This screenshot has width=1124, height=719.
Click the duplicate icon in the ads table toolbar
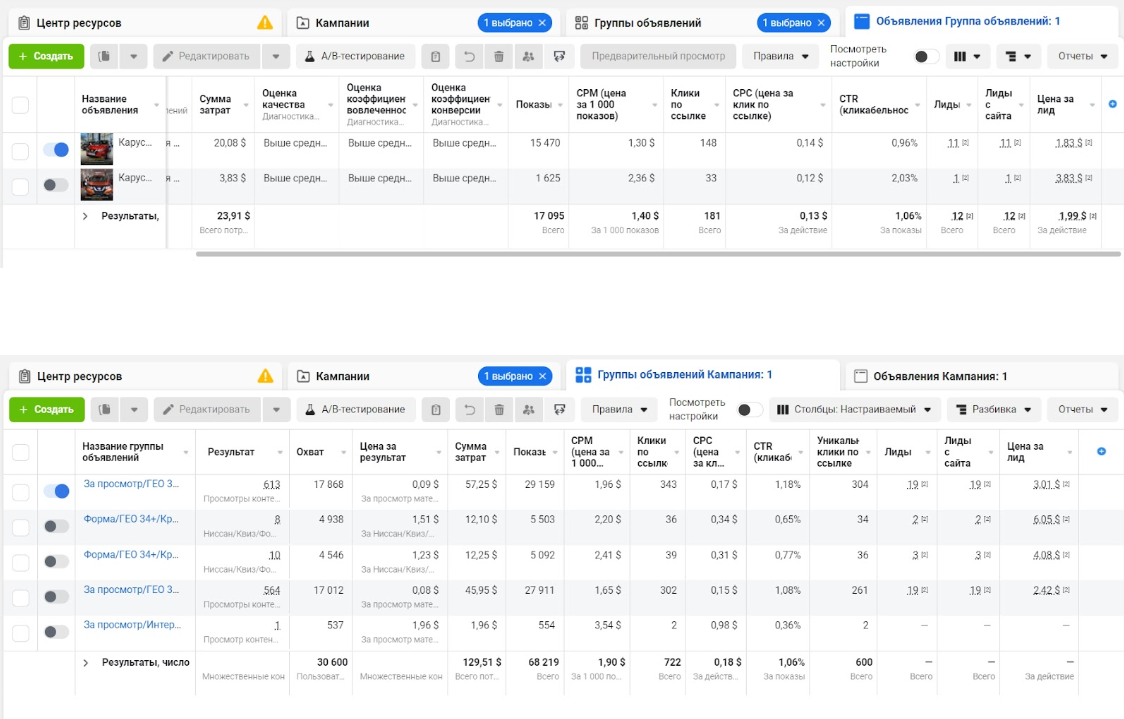[104, 56]
